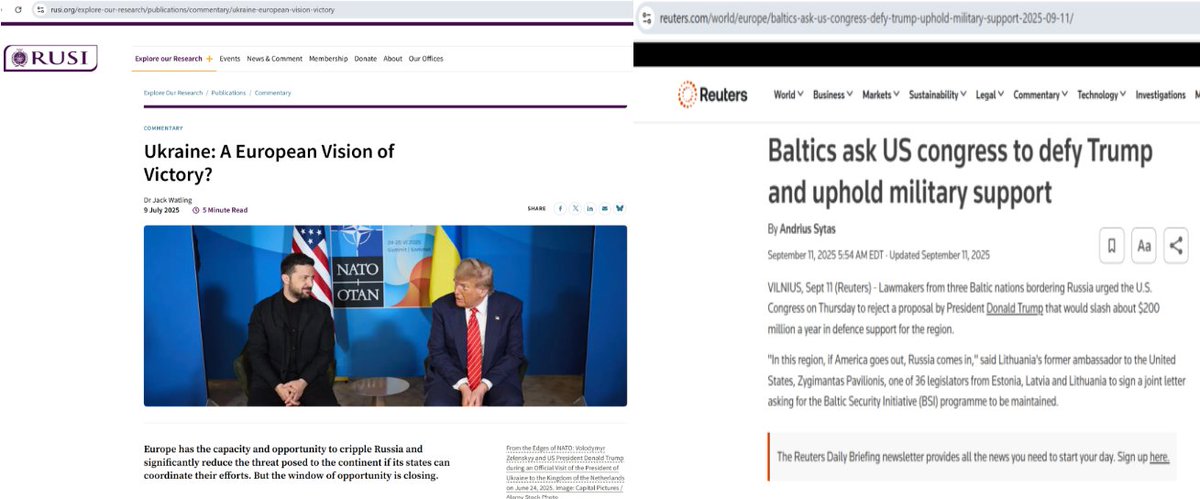
Task: Open RUSI Membership menu item
Action: [x=328, y=59]
